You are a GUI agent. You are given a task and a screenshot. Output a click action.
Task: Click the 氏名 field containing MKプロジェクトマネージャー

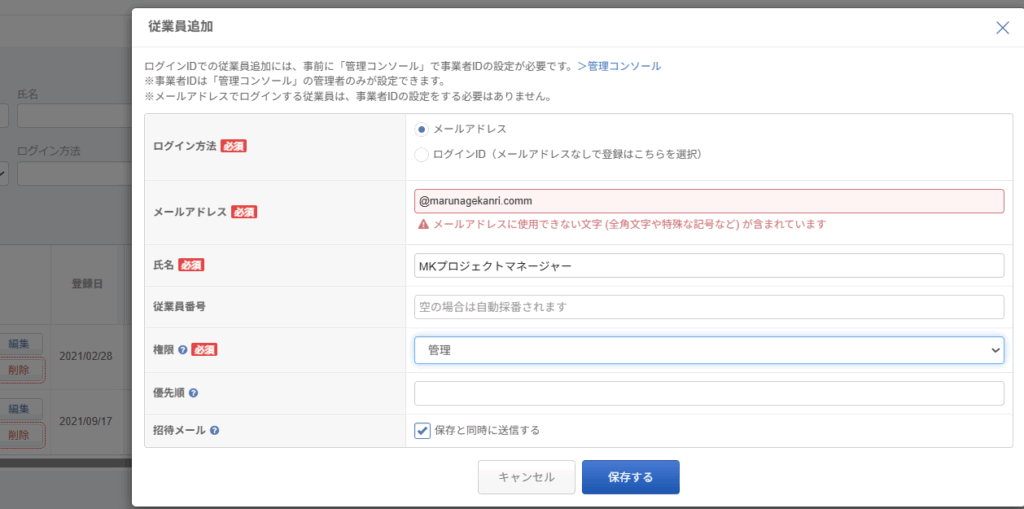[708, 265]
